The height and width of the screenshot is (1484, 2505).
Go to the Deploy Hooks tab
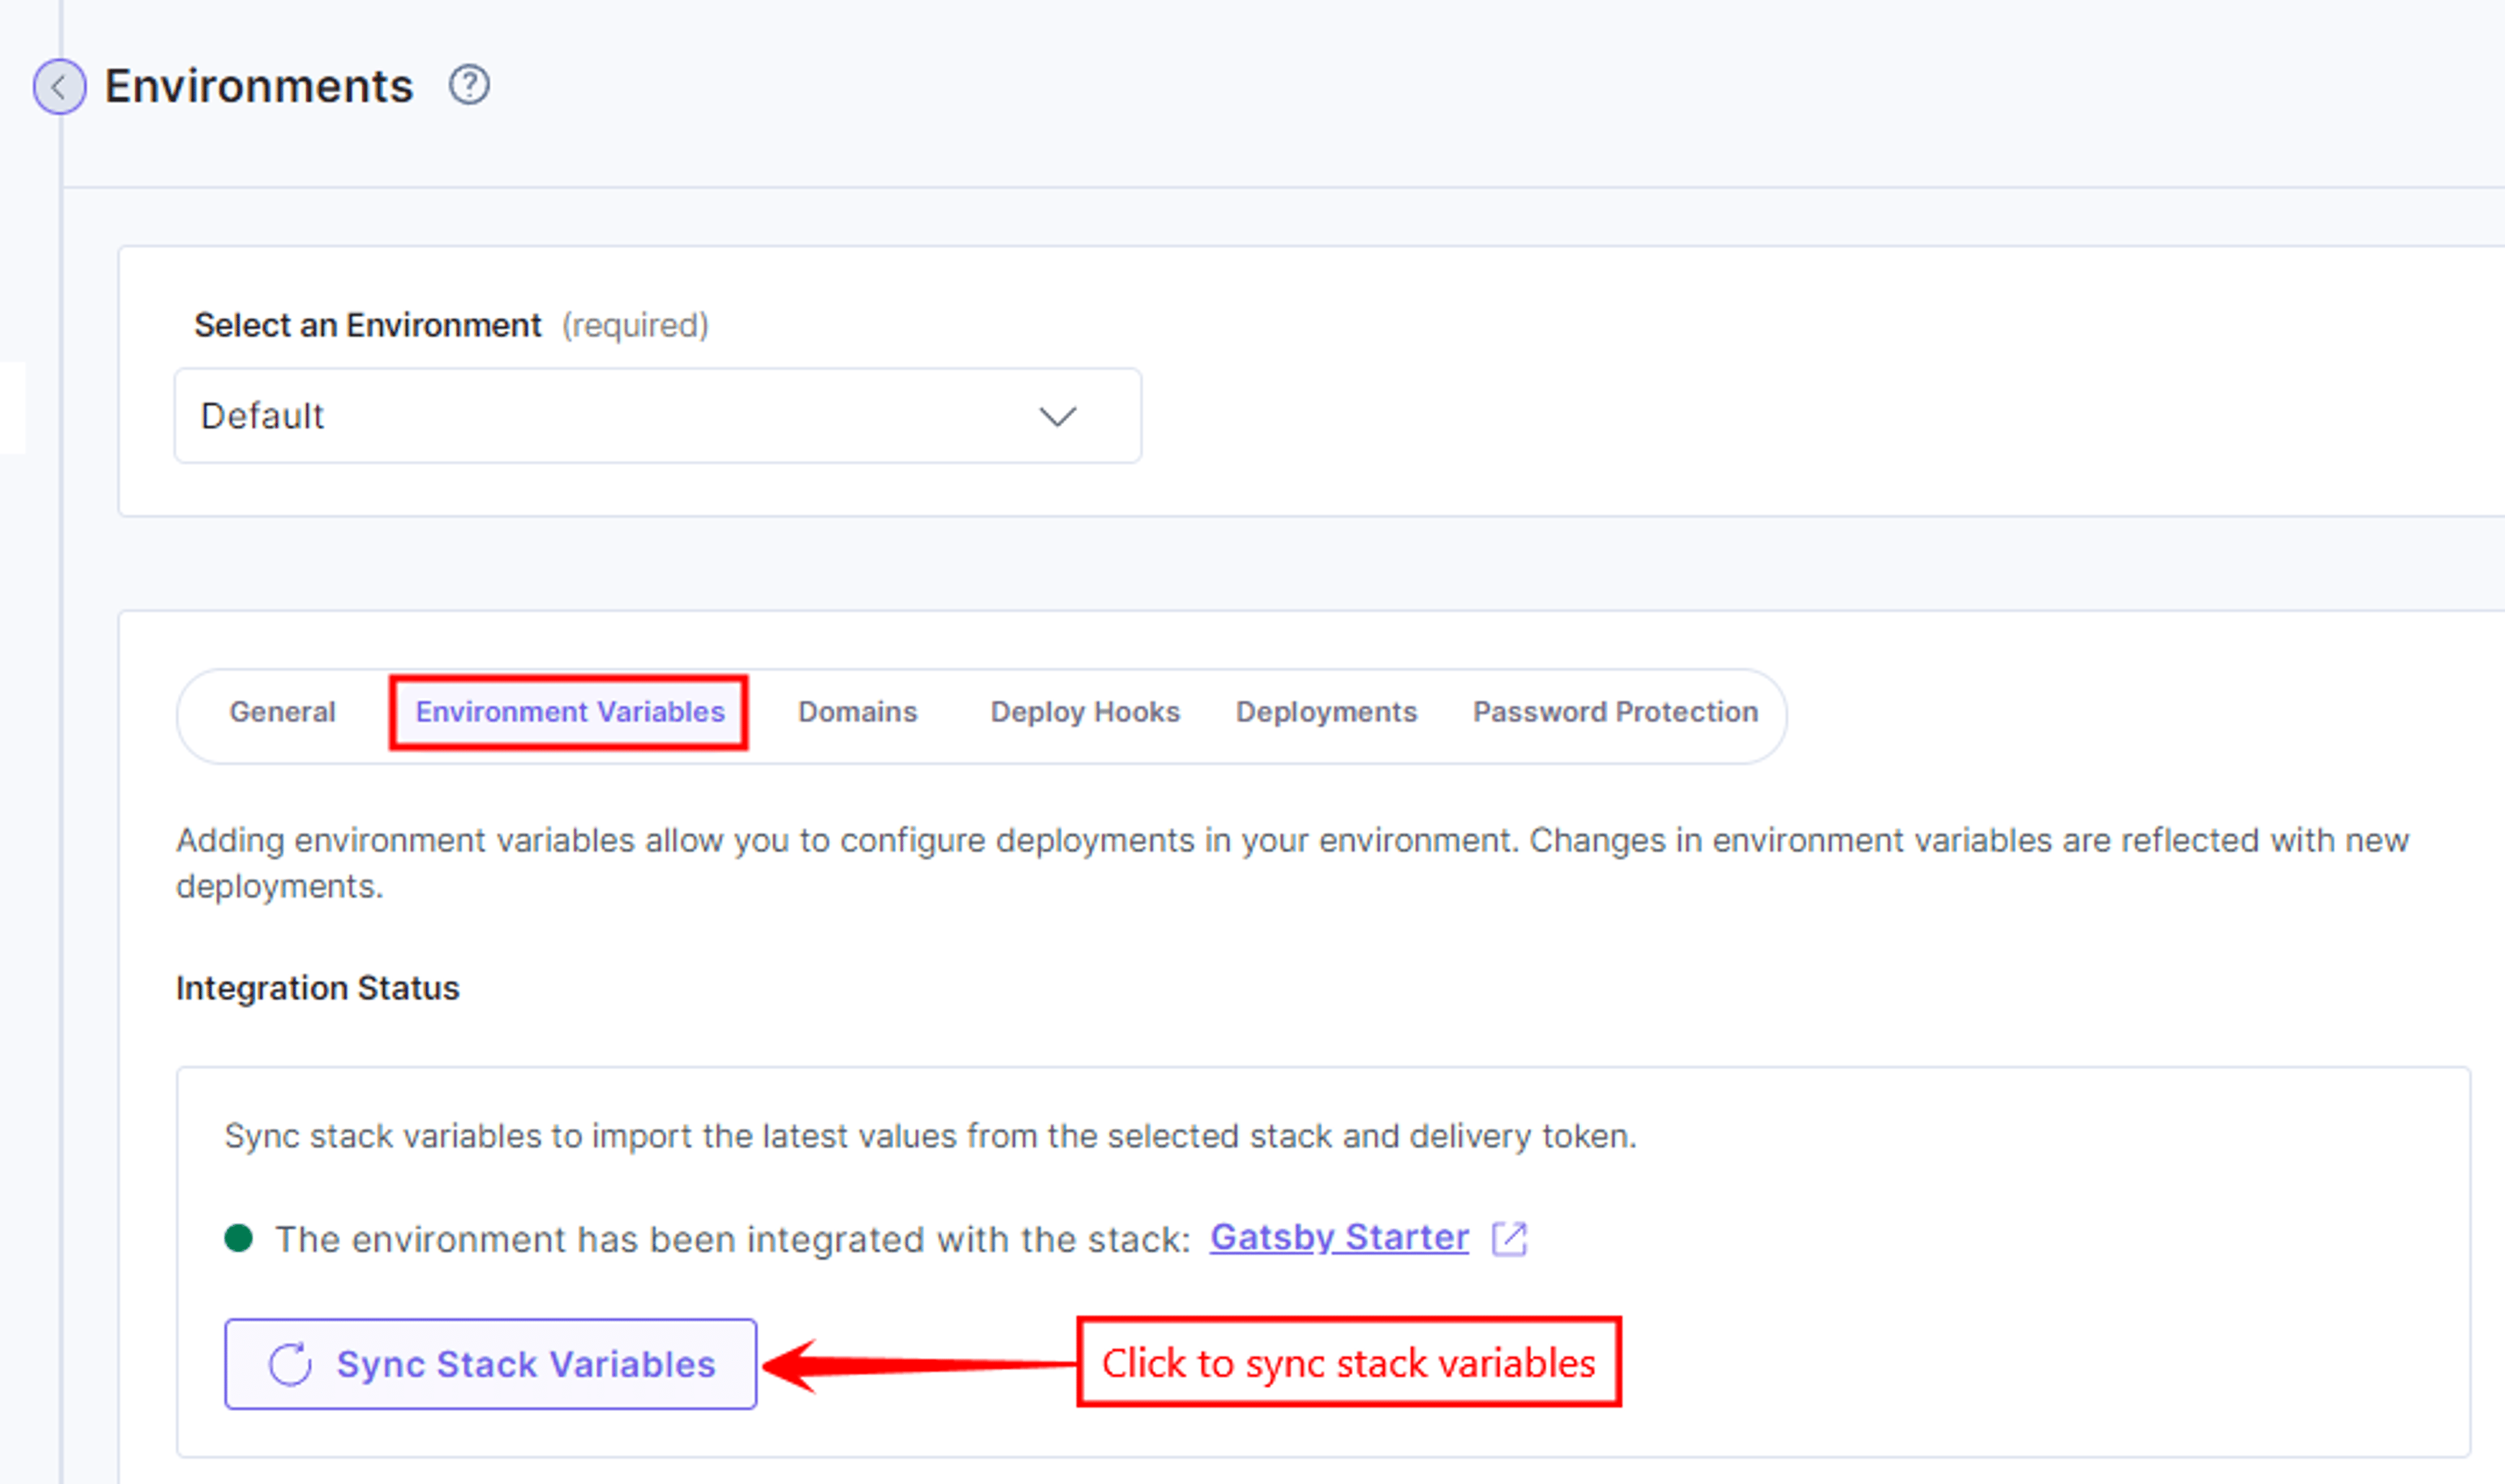pyautogui.click(x=1085, y=712)
